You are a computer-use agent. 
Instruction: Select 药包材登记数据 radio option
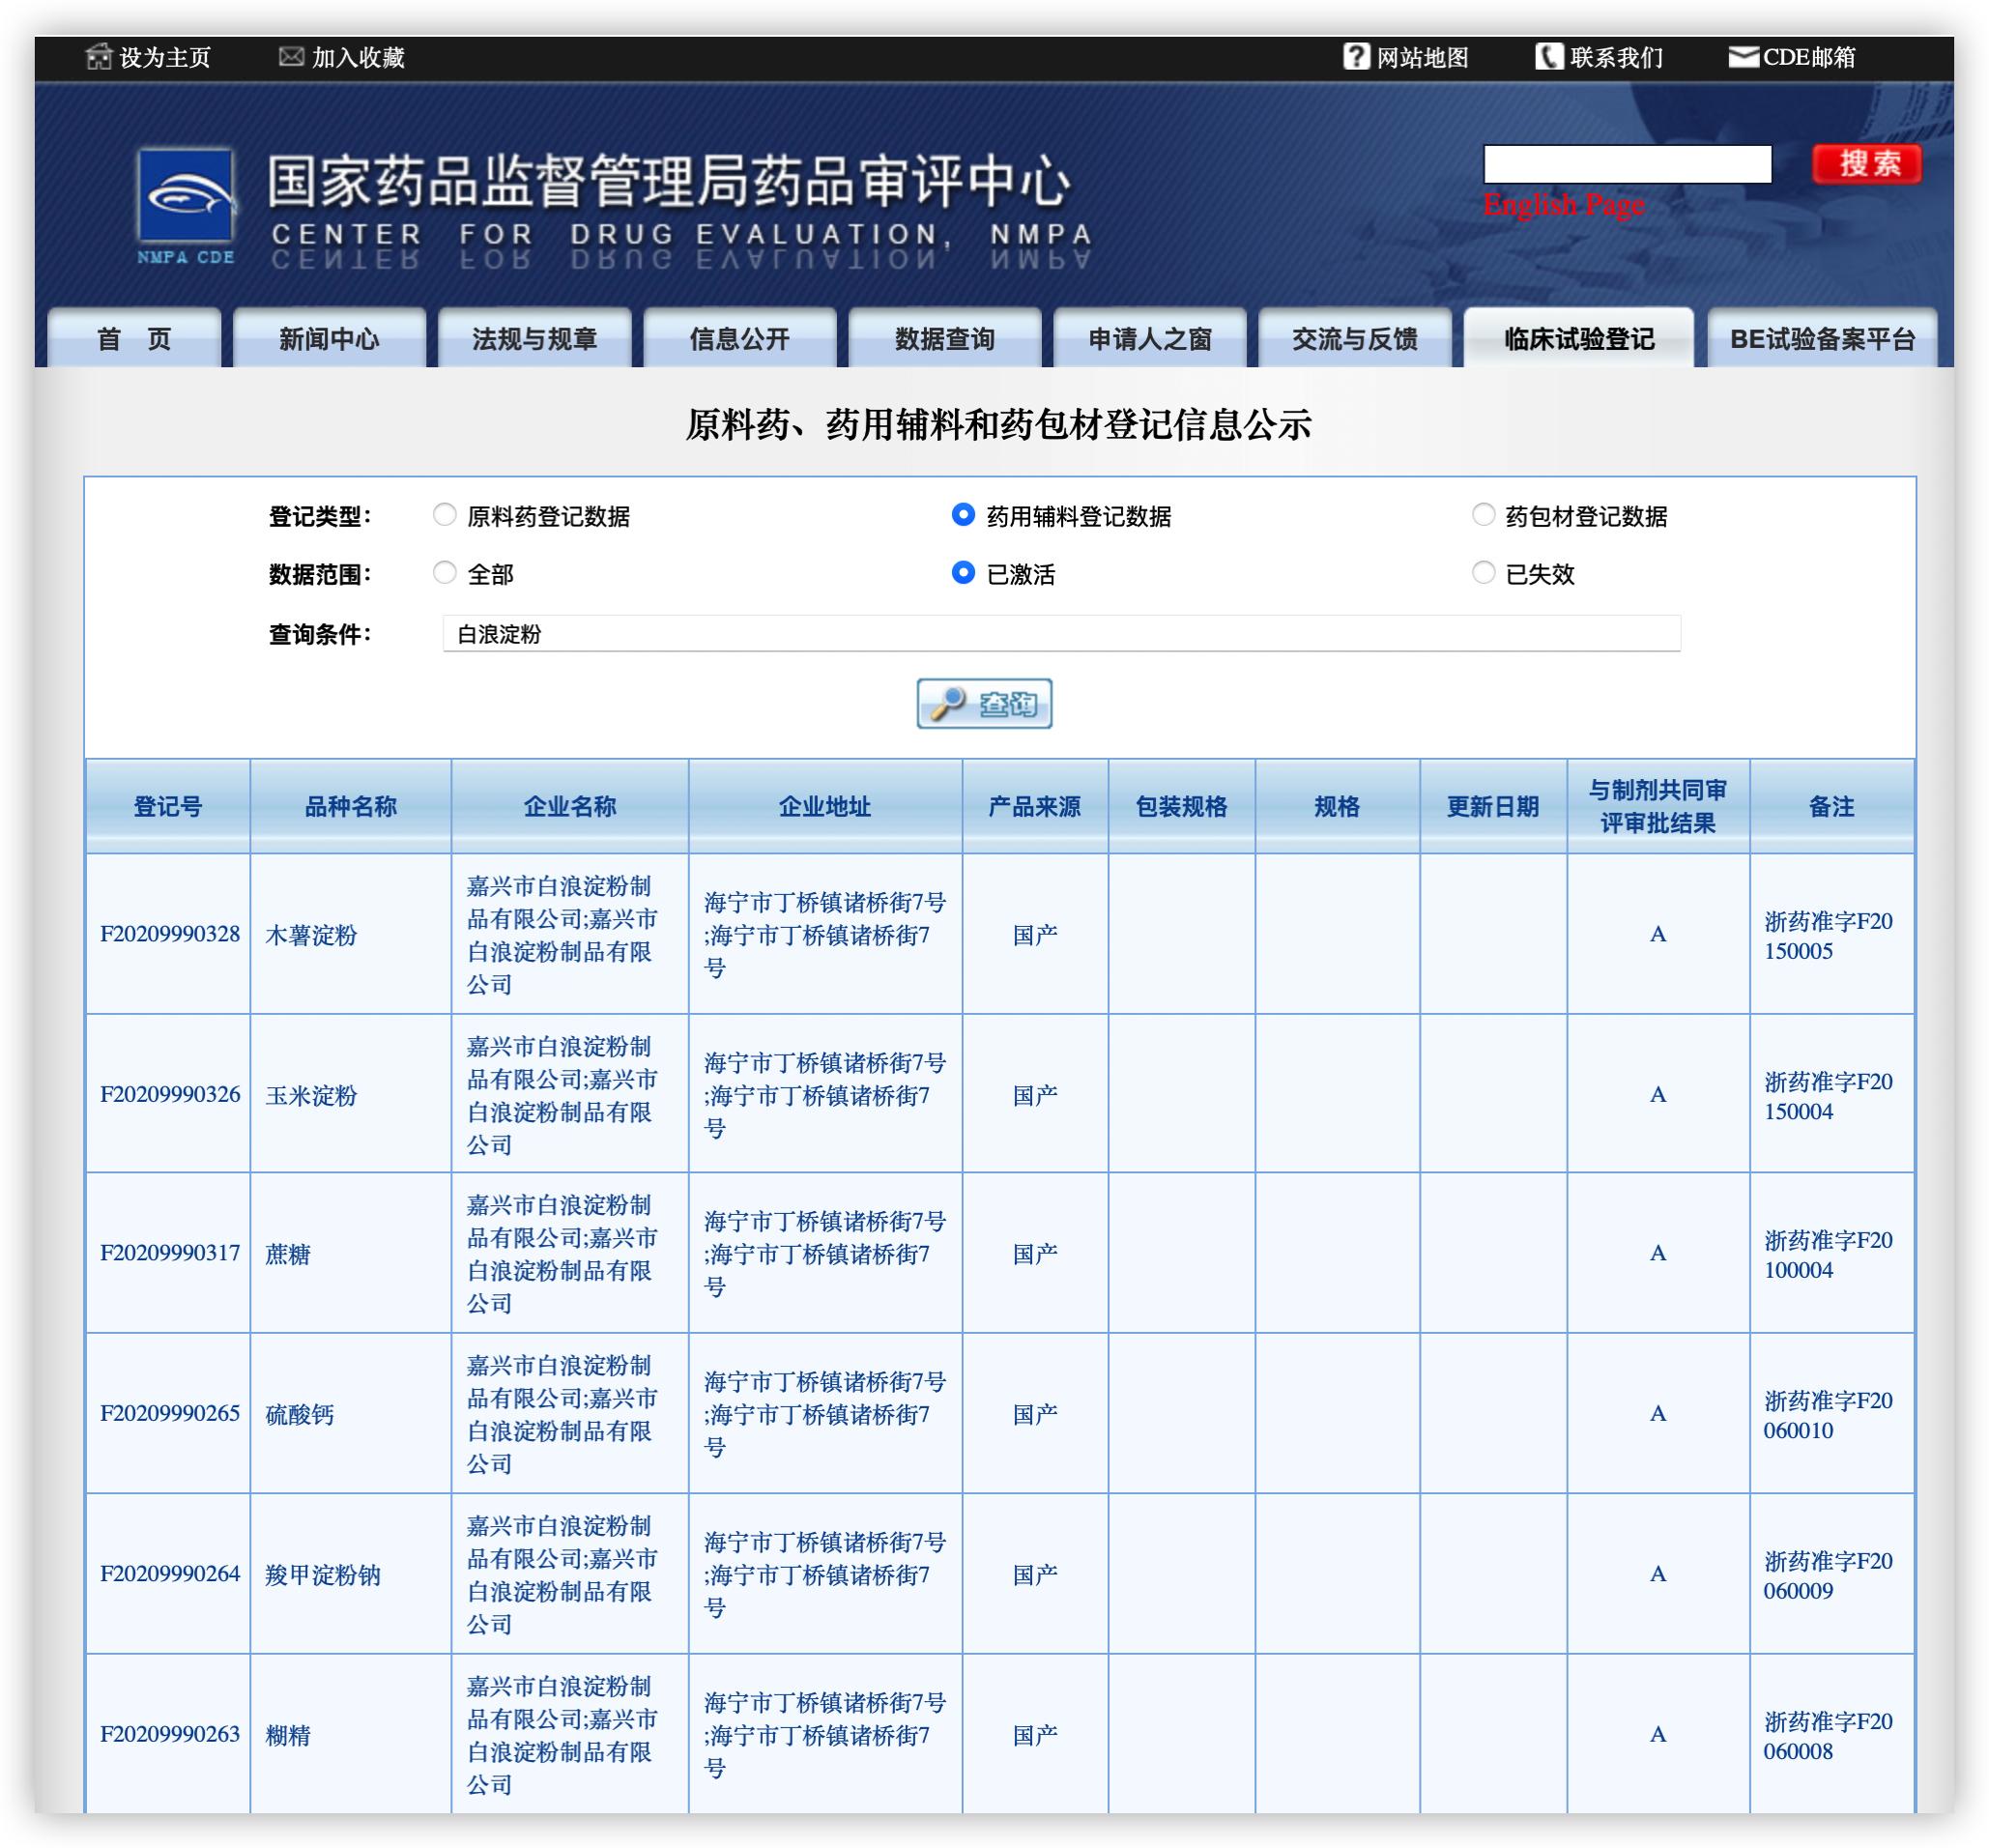(x=1483, y=515)
